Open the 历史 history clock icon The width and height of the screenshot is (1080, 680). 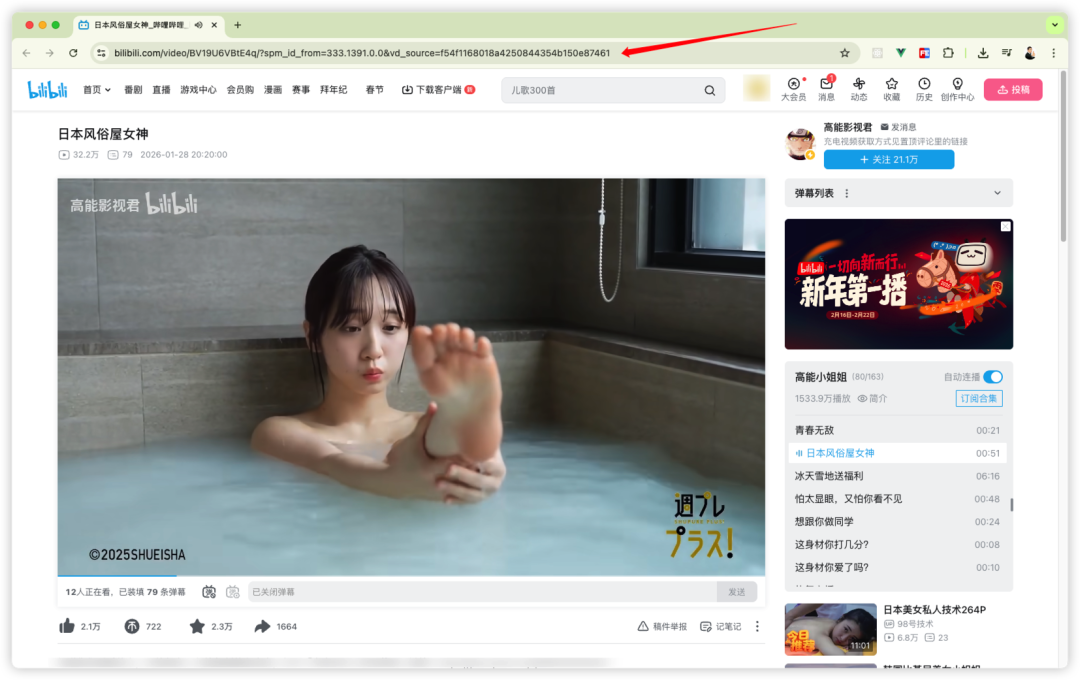click(923, 89)
